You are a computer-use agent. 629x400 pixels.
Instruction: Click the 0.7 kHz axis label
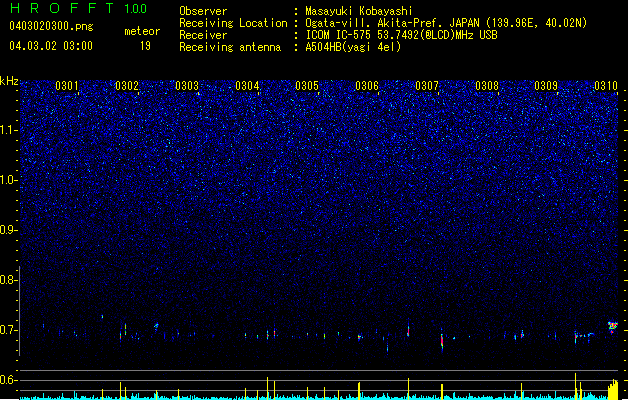click(8, 330)
